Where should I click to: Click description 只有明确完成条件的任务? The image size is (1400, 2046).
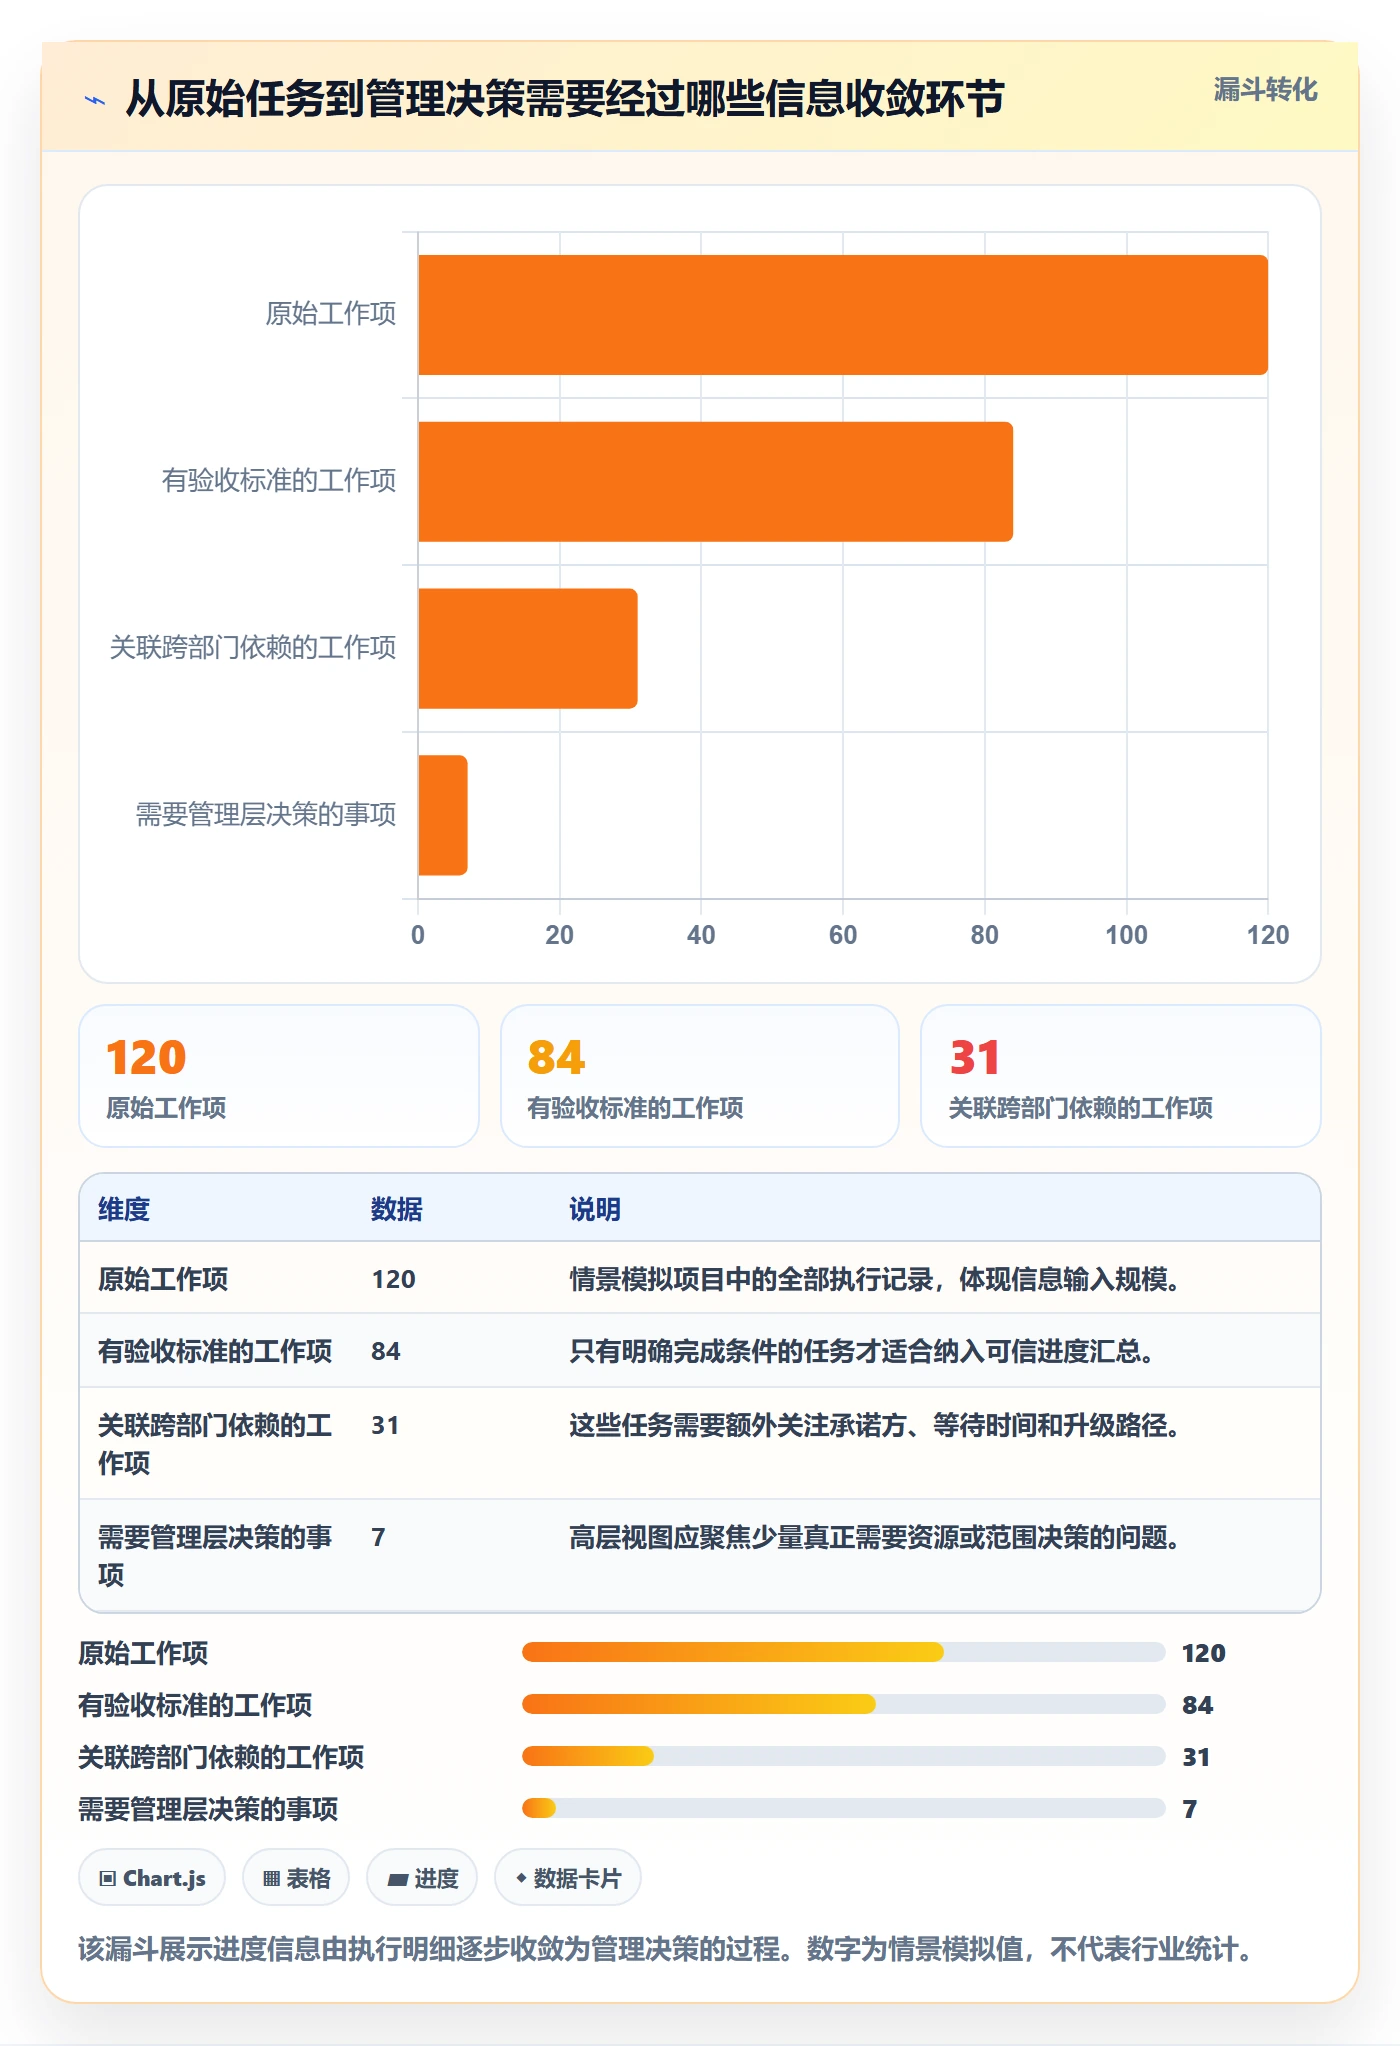click(x=863, y=1351)
